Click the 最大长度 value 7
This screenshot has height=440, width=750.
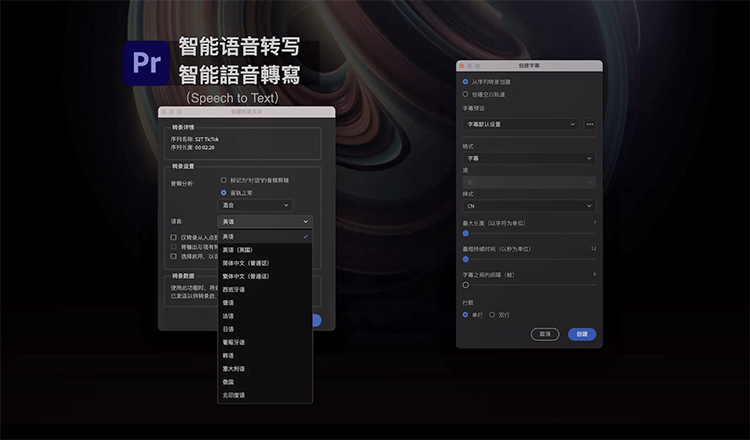595,223
